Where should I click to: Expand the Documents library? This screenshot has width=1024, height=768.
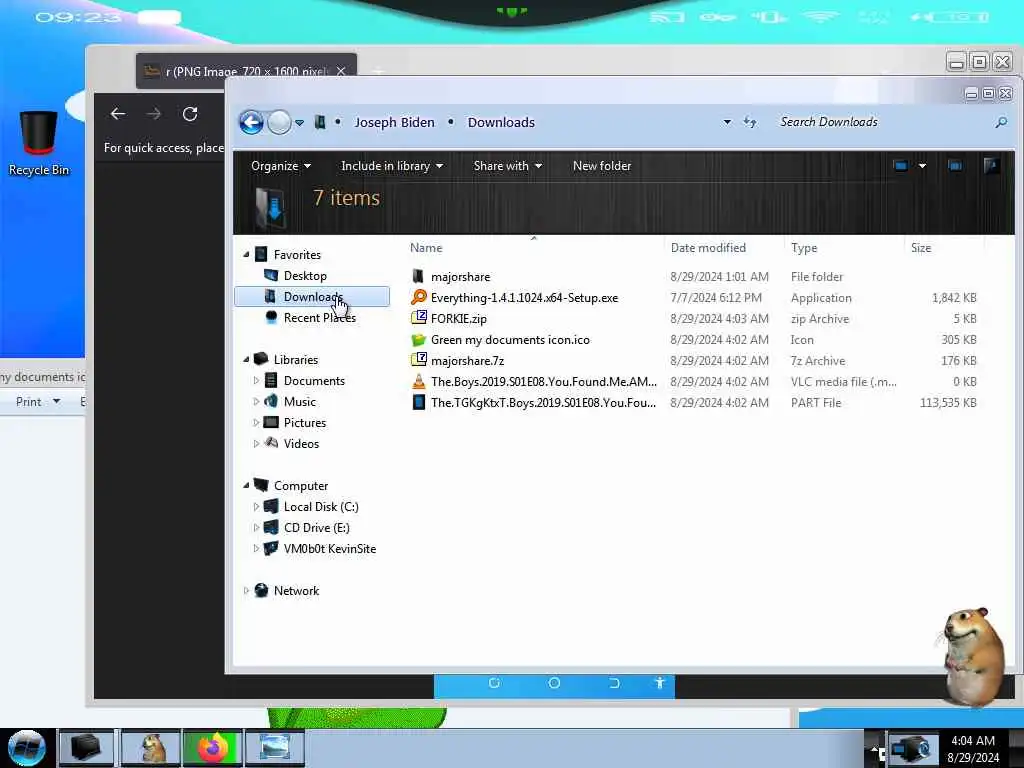(255, 380)
